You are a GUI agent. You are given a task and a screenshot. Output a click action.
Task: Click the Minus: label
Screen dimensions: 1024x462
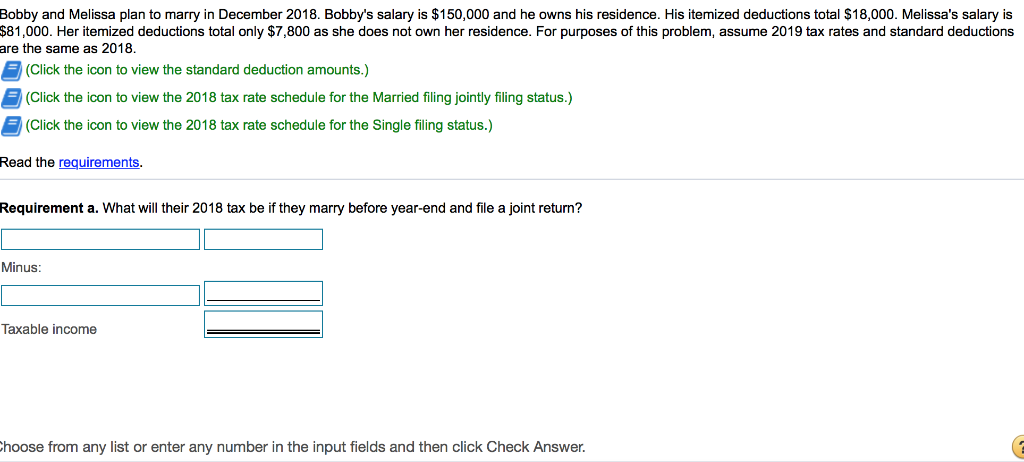click(x=22, y=267)
